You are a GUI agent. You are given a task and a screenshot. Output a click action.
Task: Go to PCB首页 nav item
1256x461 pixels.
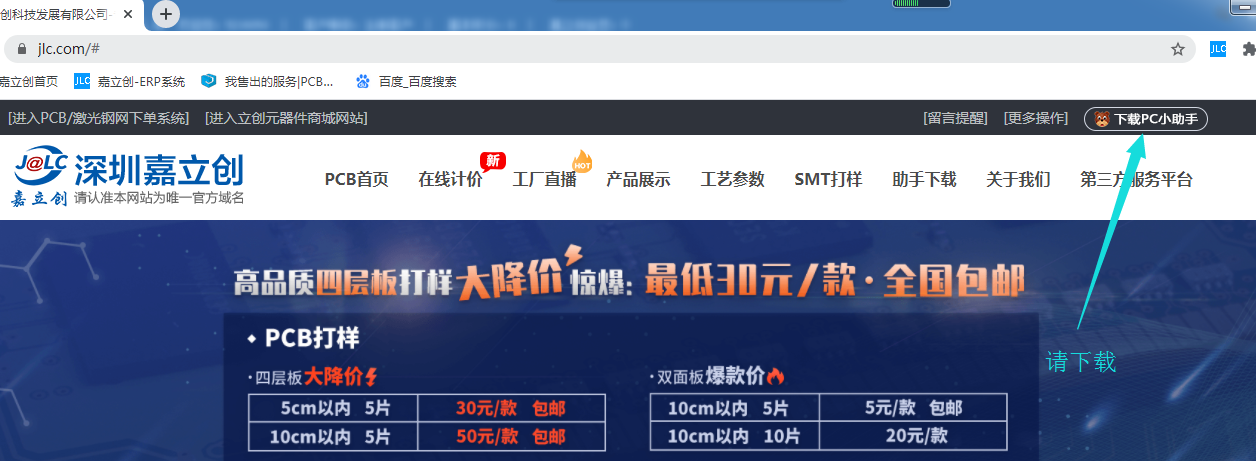[356, 180]
